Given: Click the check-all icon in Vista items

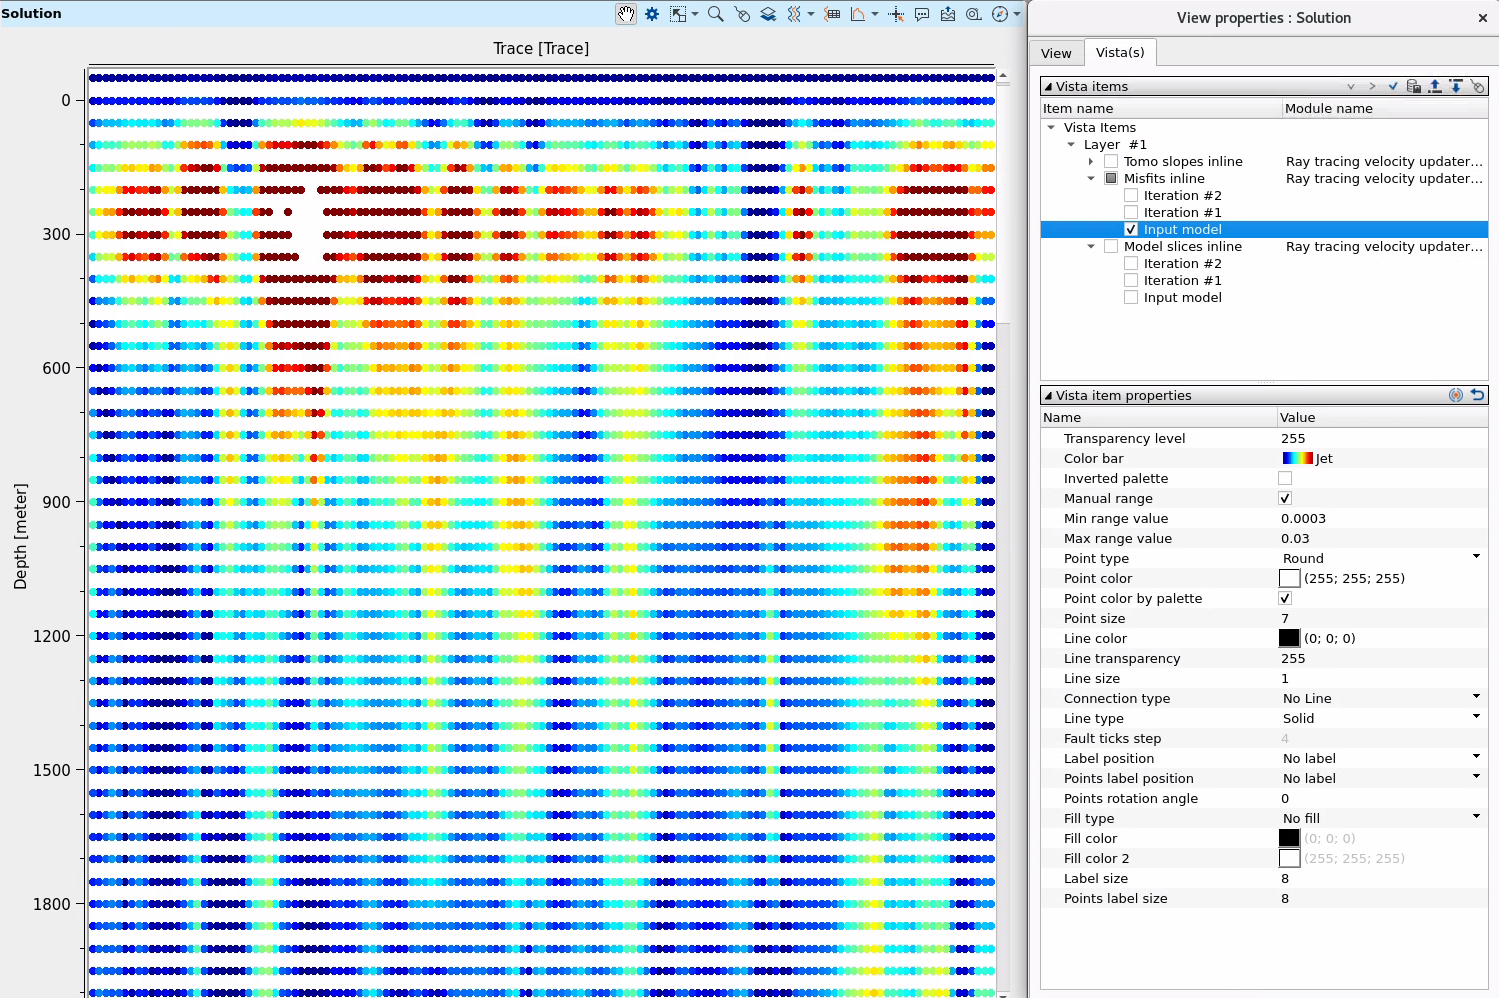Looking at the screenshot, I should [1393, 86].
